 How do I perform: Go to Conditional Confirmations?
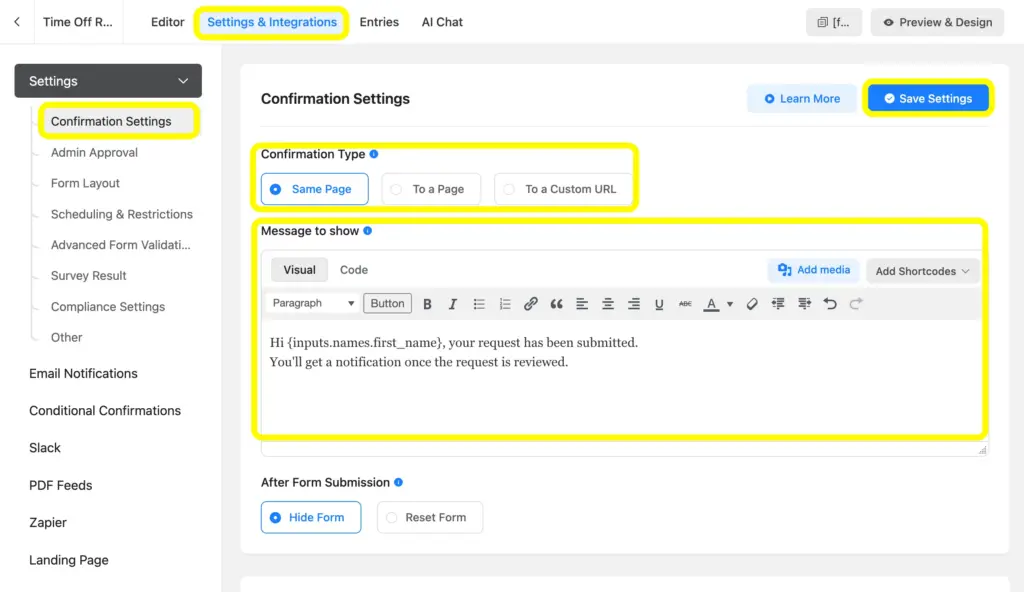pos(104,410)
